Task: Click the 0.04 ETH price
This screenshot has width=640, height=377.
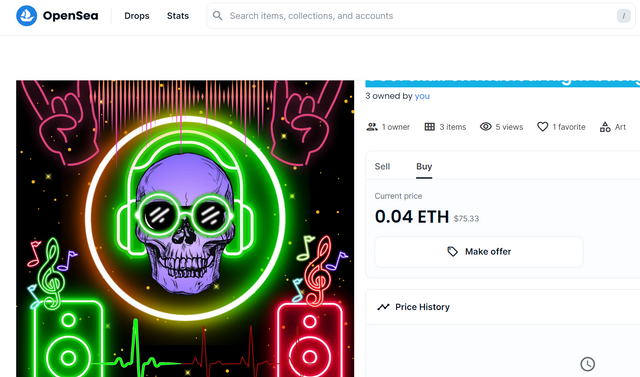Action: click(412, 217)
